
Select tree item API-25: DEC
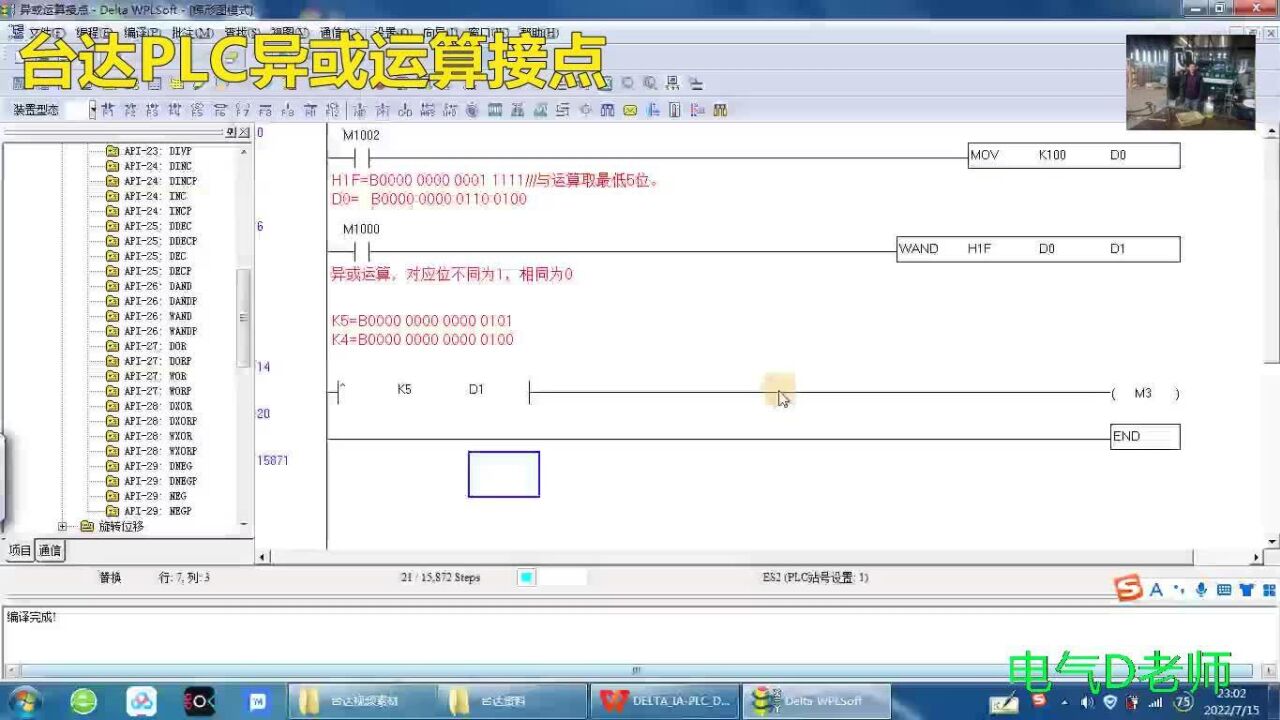(155, 256)
